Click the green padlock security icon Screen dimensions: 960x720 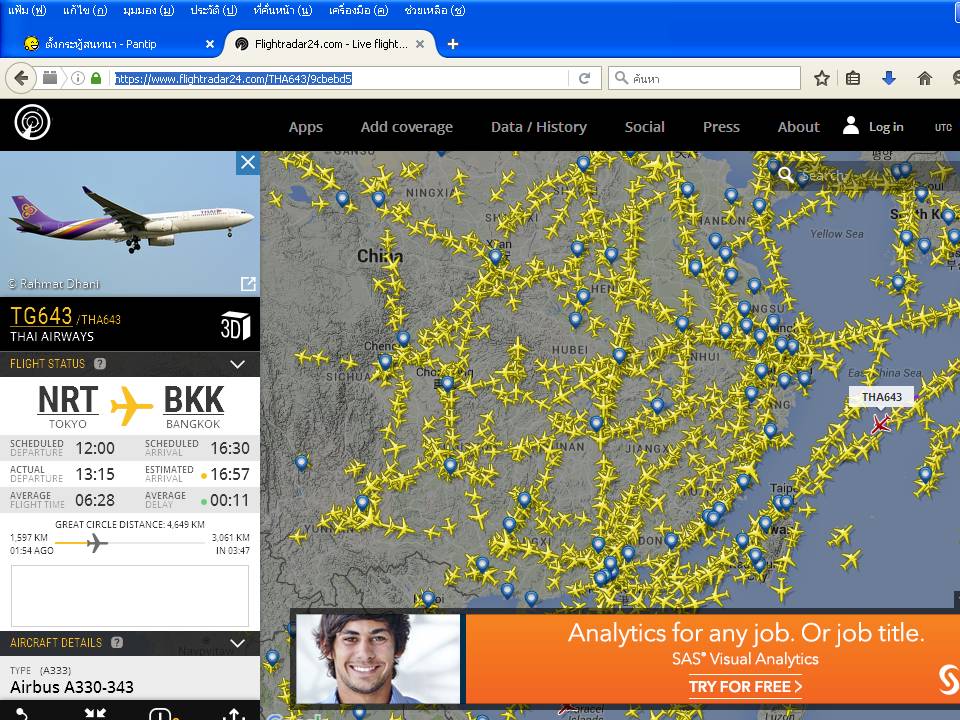tap(96, 78)
